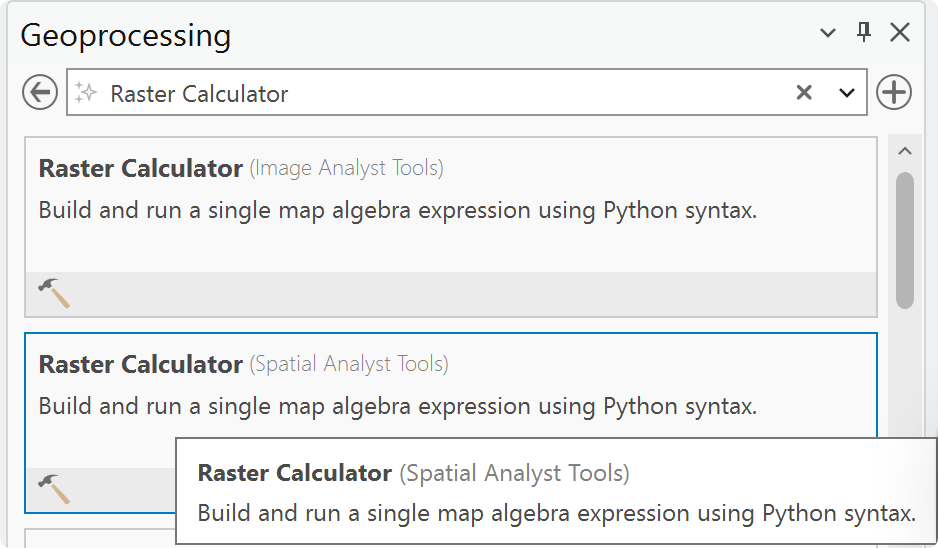Click the Image Analyst result footer bar
The height and width of the screenshot is (548, 938).
coord(451,294)
